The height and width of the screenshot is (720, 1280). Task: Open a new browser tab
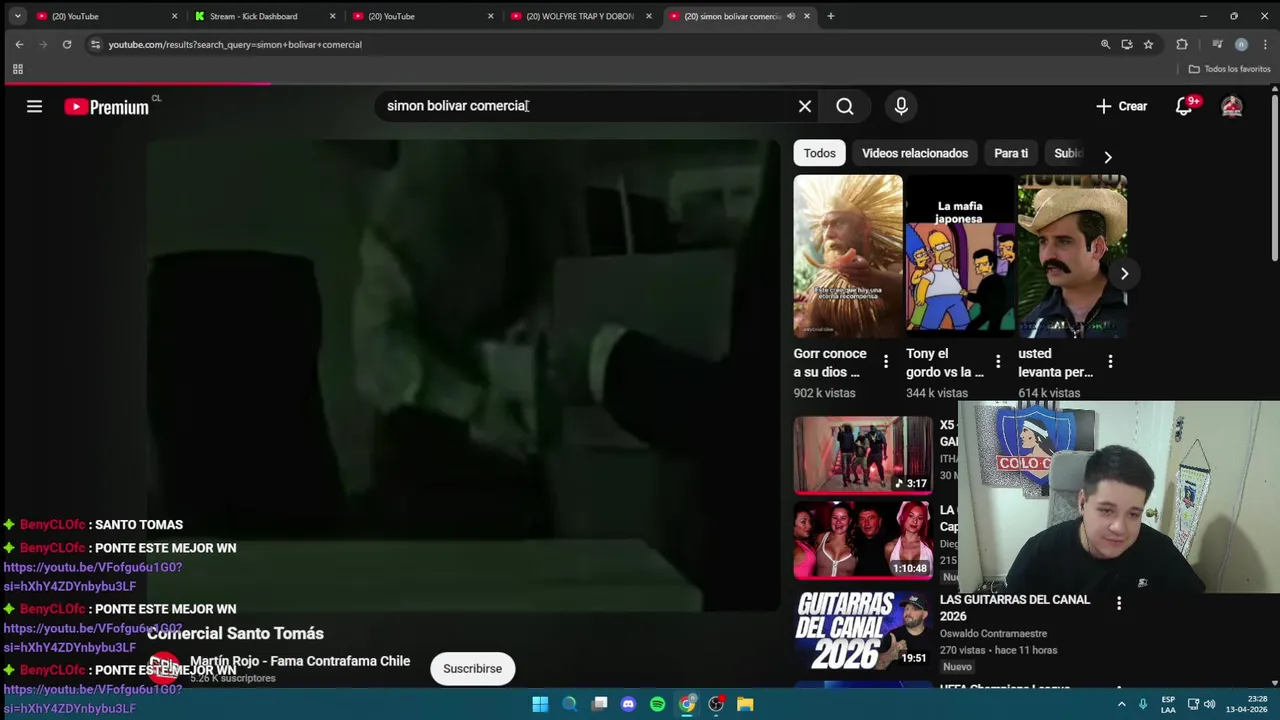point(830,16)
